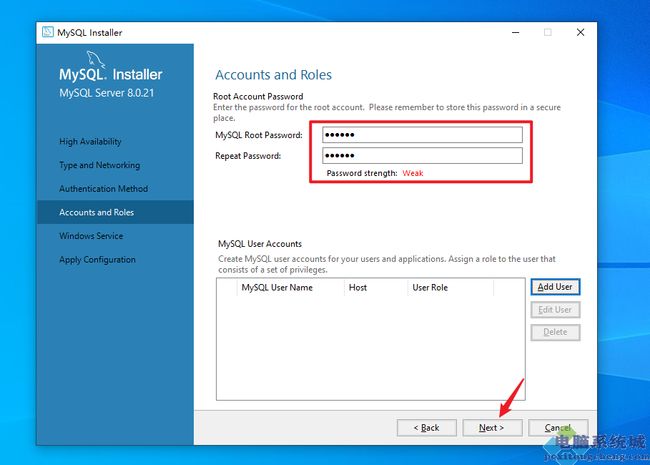Go back with the Back button
650x465 pixels.
(x=427, y=428)
